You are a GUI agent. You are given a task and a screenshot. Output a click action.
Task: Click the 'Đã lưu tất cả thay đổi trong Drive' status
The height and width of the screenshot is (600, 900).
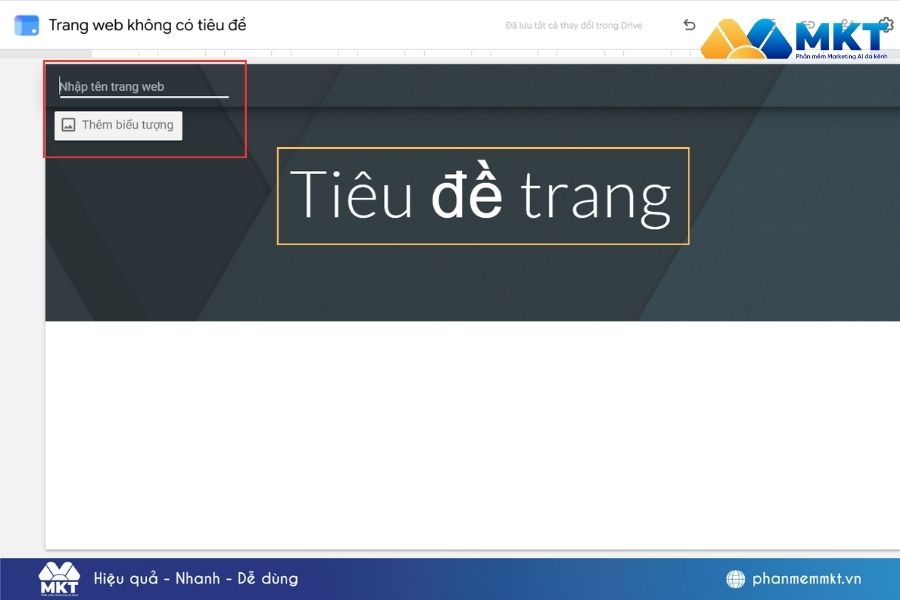(x=573, y=25)
